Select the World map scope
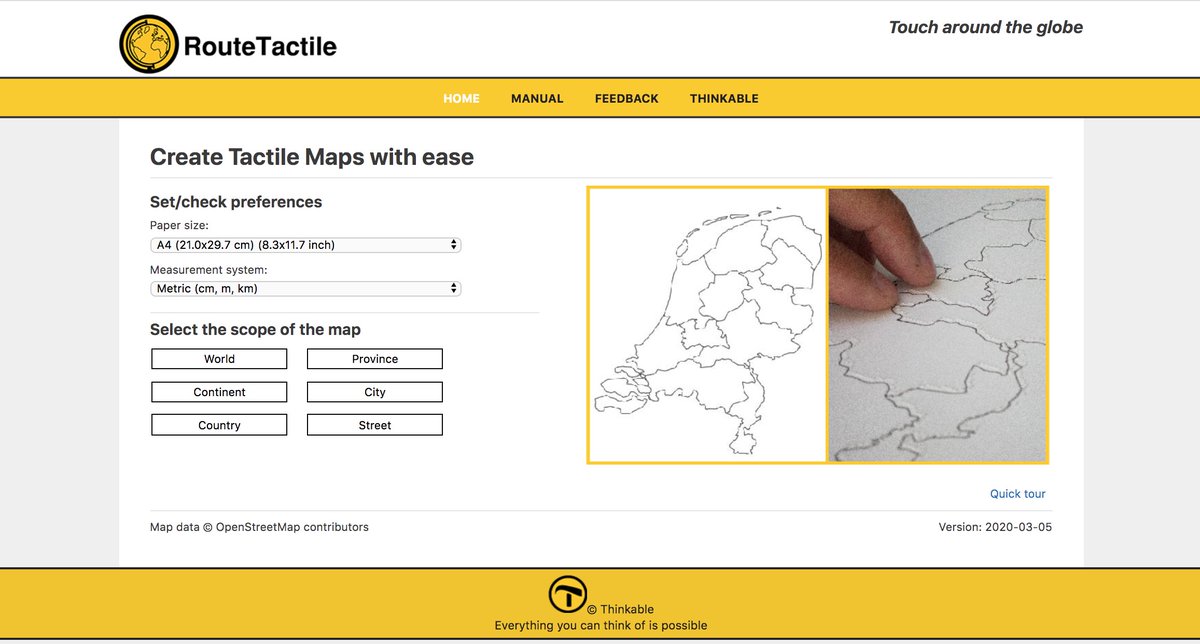The height and width of the screenshot is (644, 1200). (x=219, y=359)
